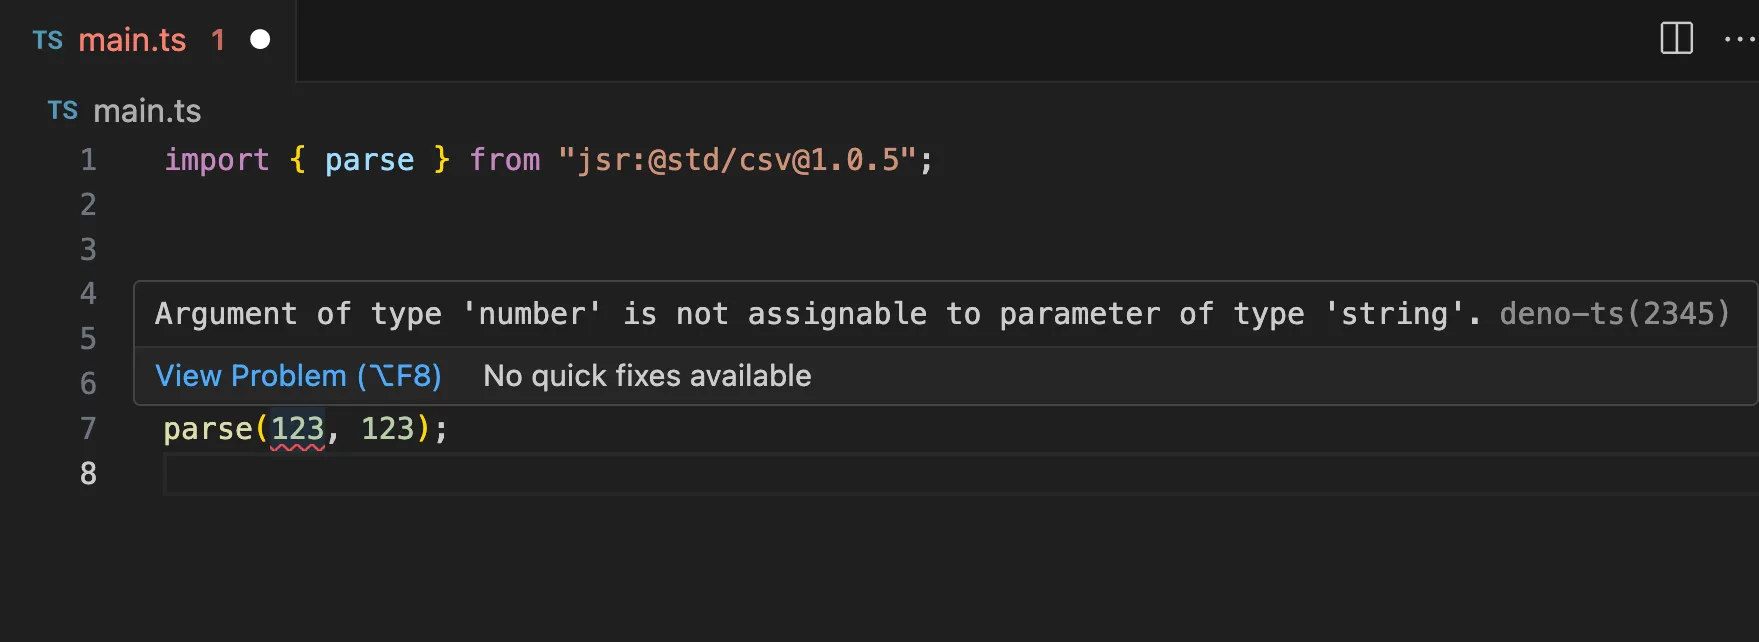Click the TS icon in the breadcrumb bar
This screenshot has height=642, width=1759.
[x=61, y=110]
